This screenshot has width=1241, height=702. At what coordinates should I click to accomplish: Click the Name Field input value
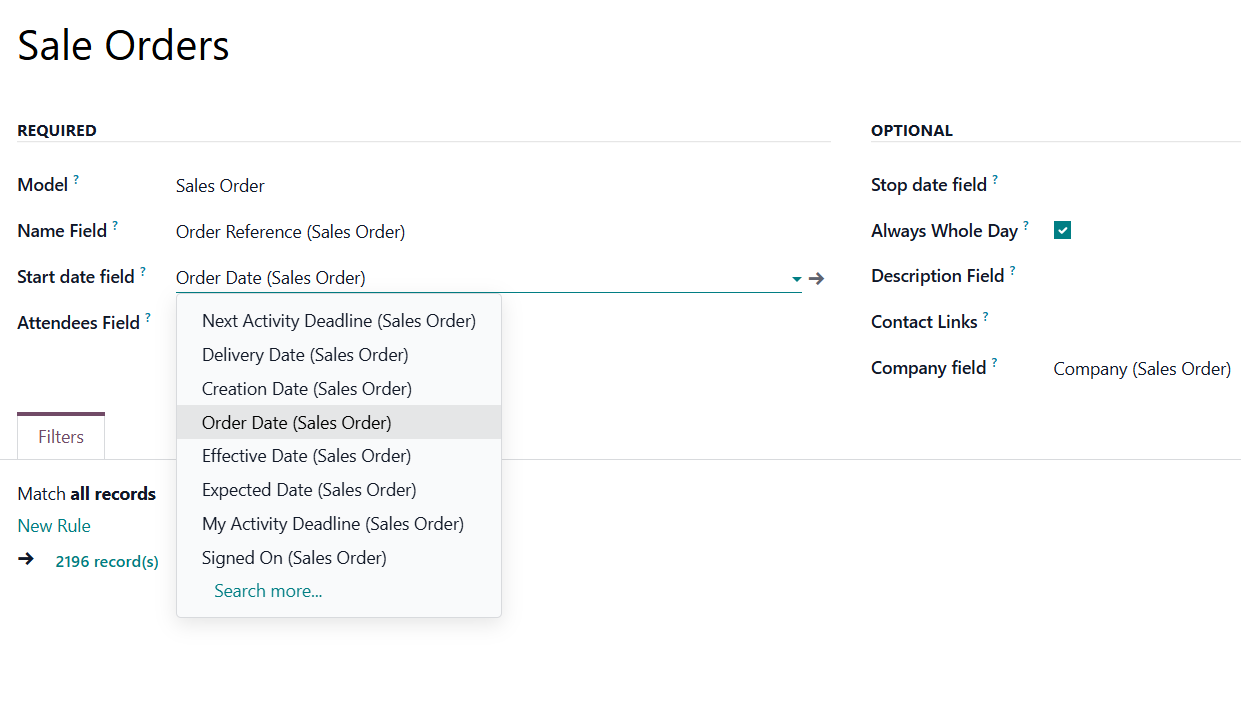click(290, 232)
